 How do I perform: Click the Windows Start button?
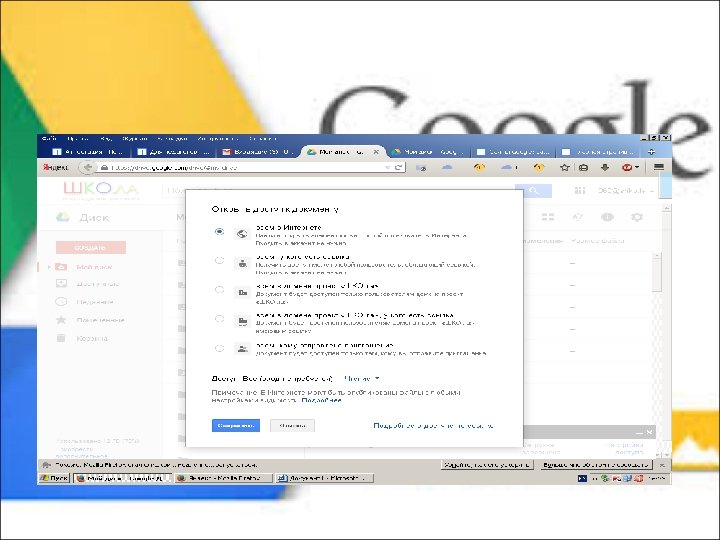pos(54,478)
